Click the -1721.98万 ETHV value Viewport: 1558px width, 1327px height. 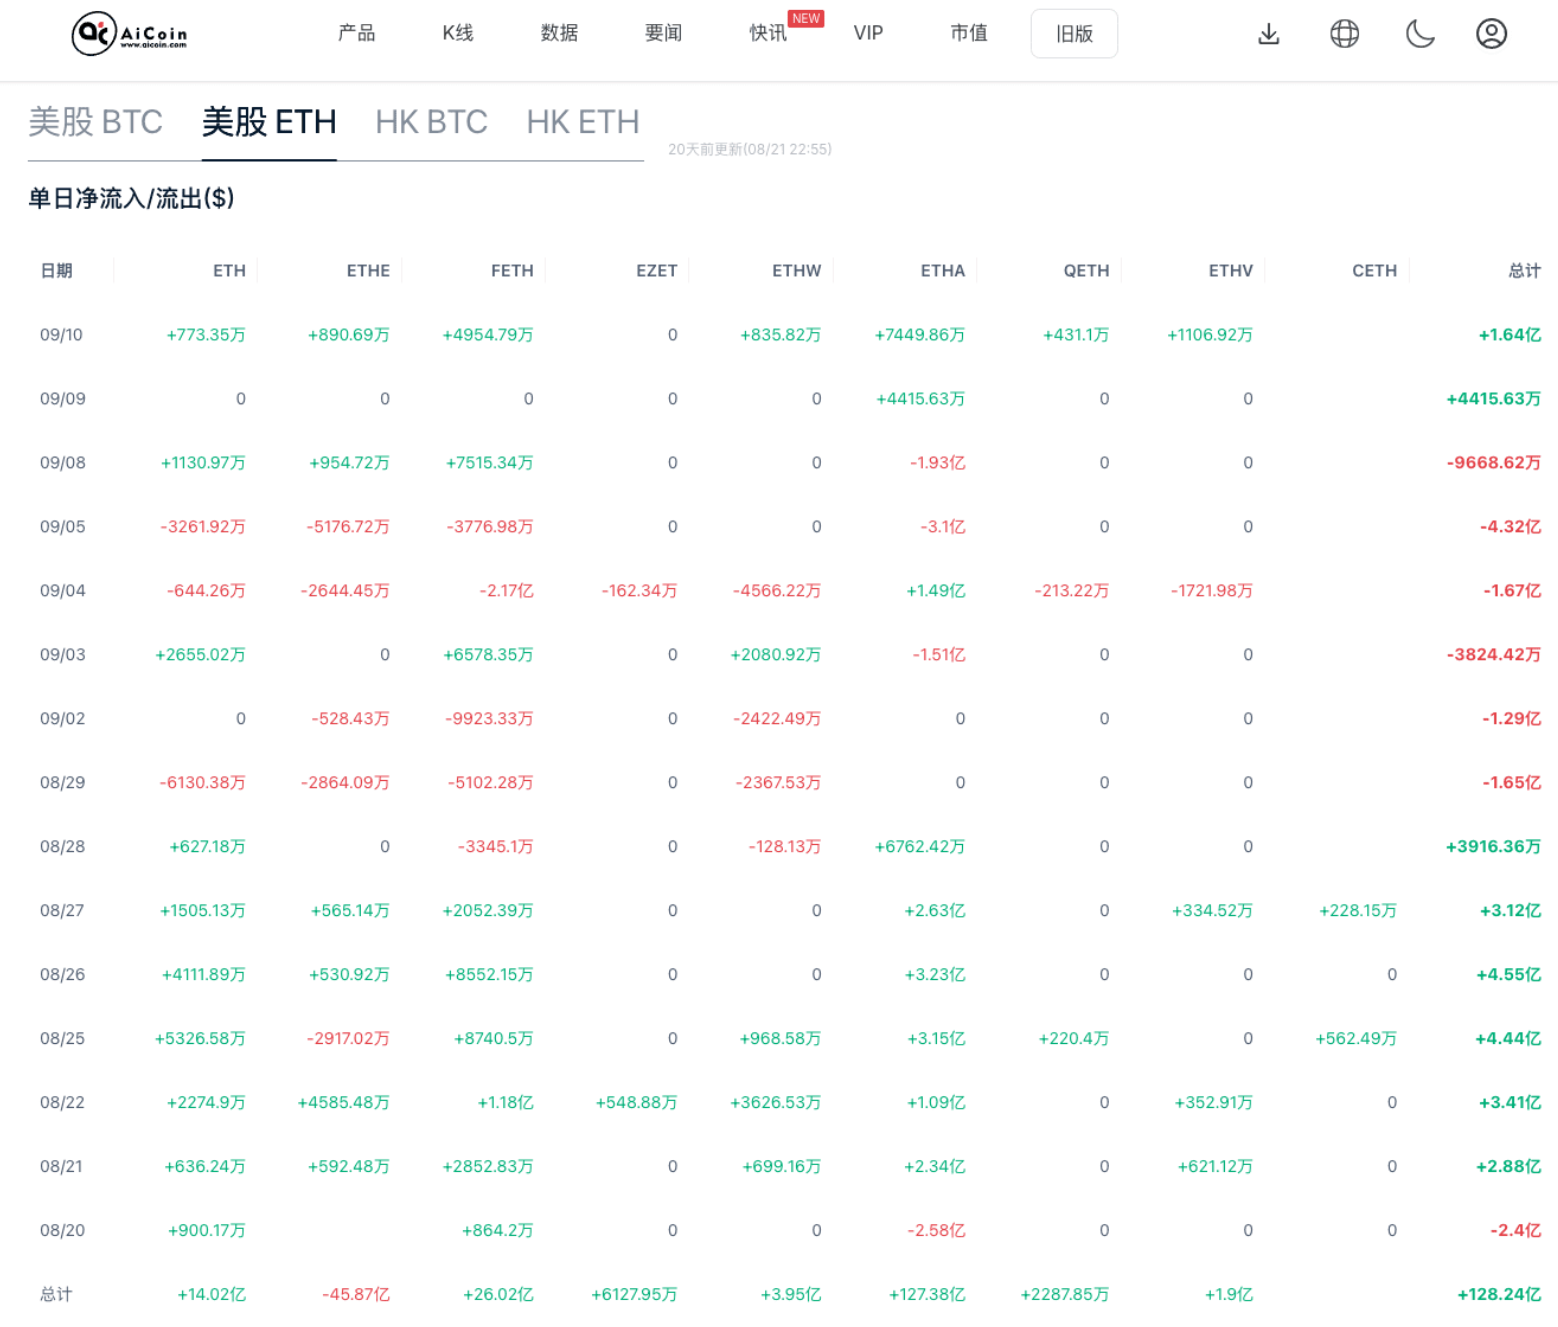pos(1211,591)
